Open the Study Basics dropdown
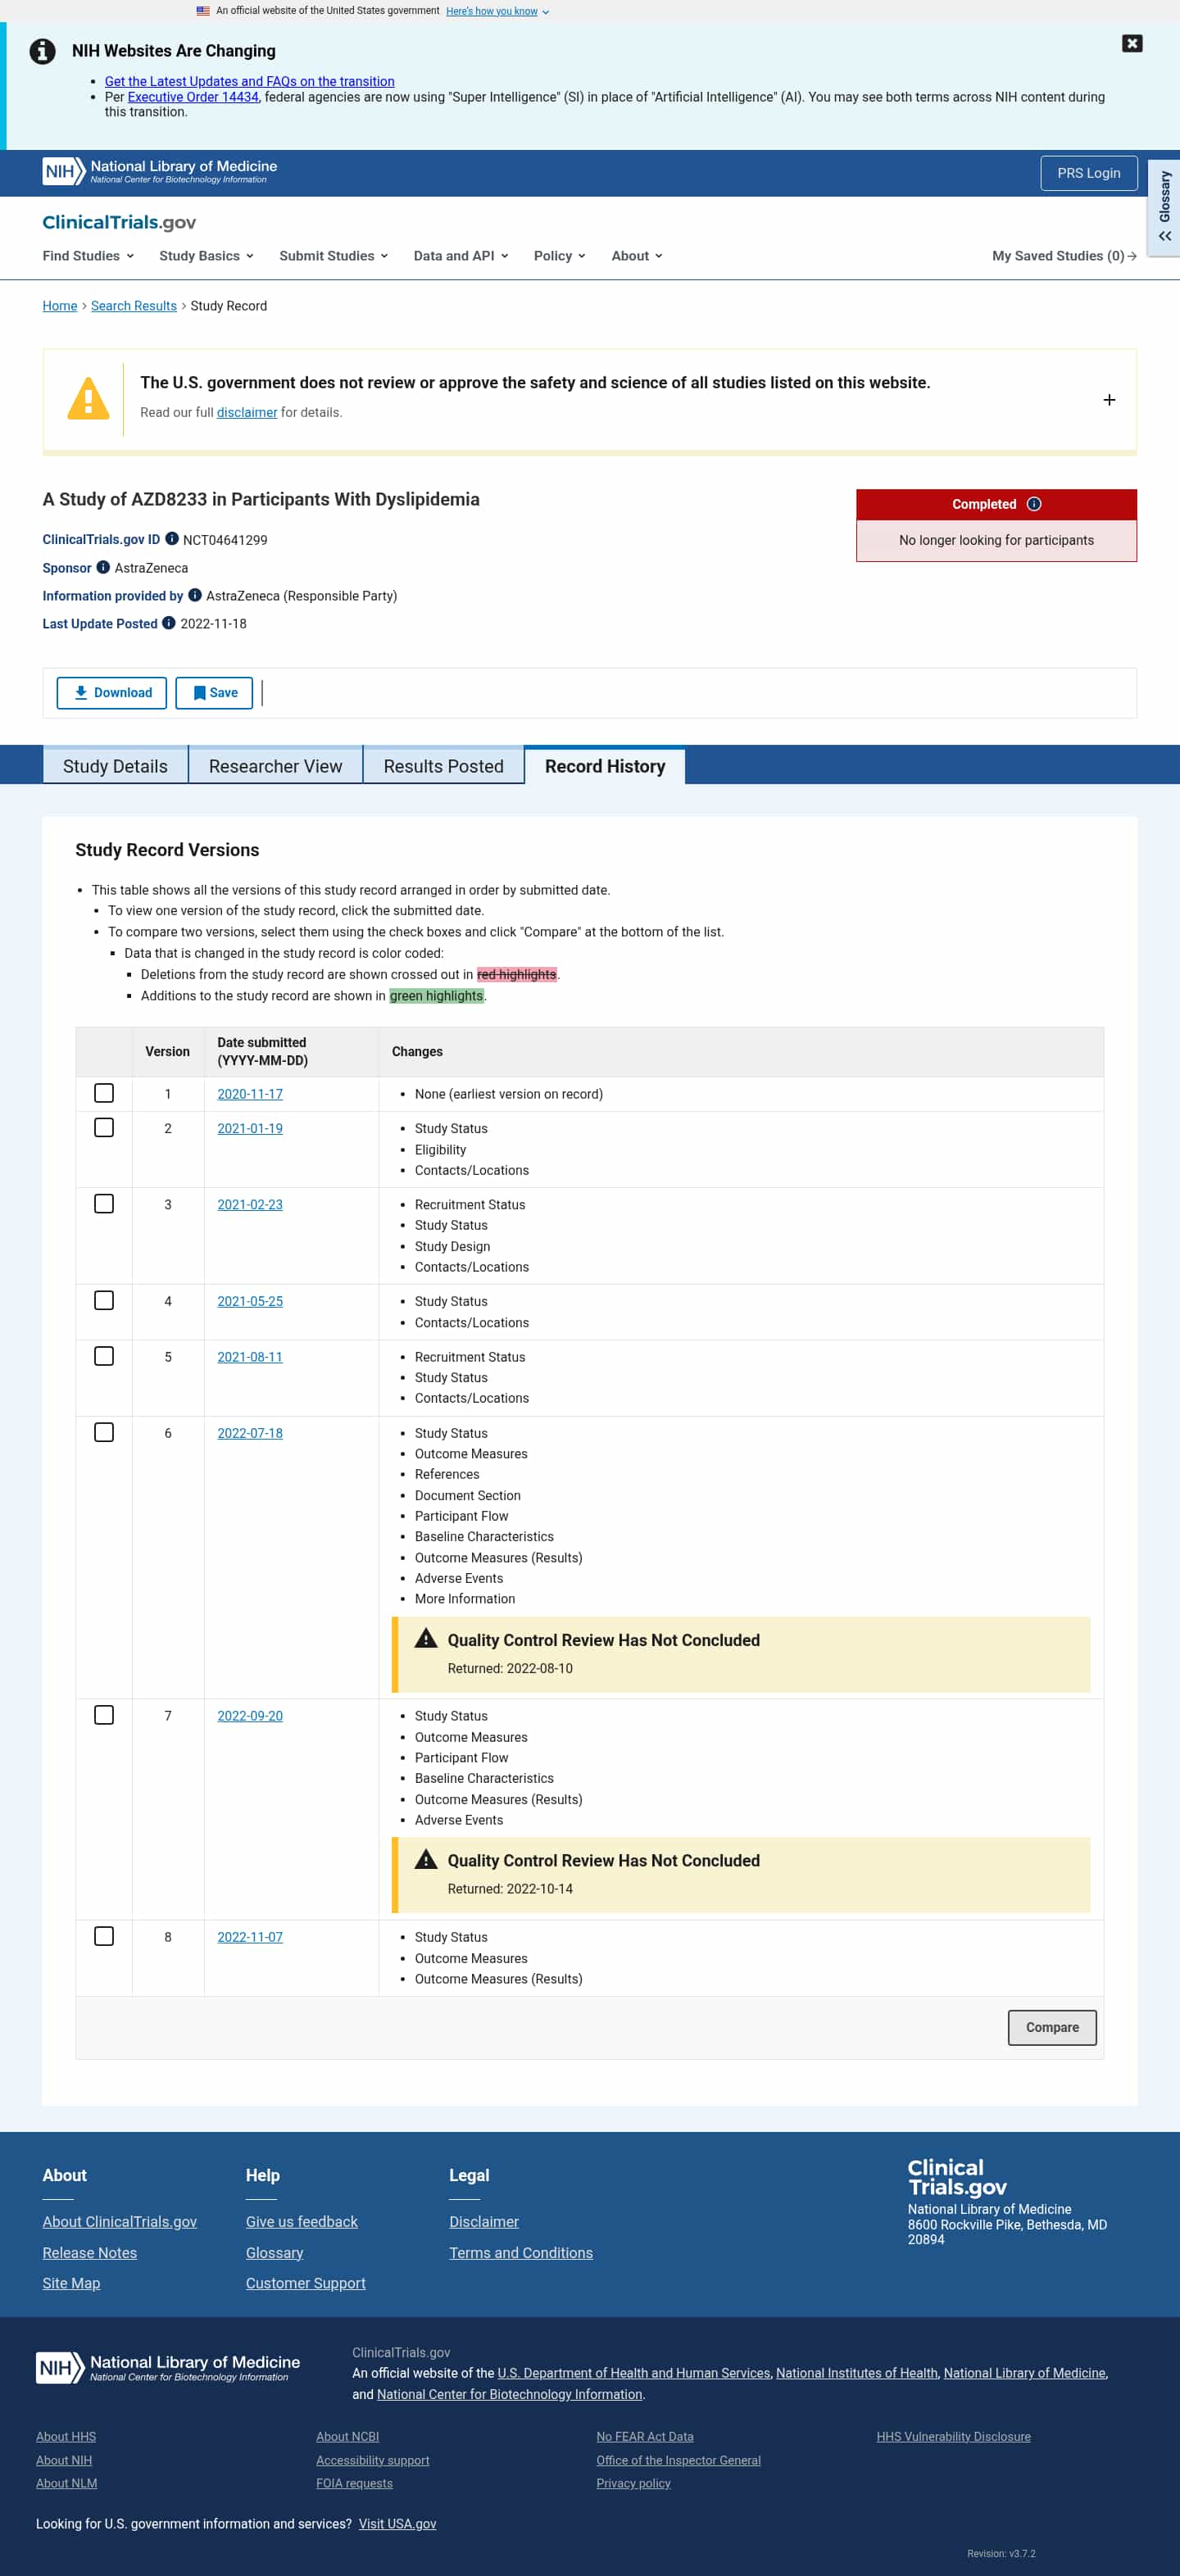The height and width of the screenshot is (2576, 1180). (206, 256)
